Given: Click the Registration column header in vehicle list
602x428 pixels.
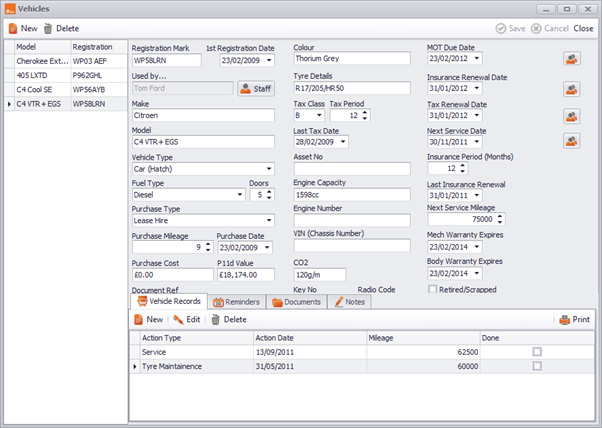Looking at the screenshot, I should (x=99, y=47).
